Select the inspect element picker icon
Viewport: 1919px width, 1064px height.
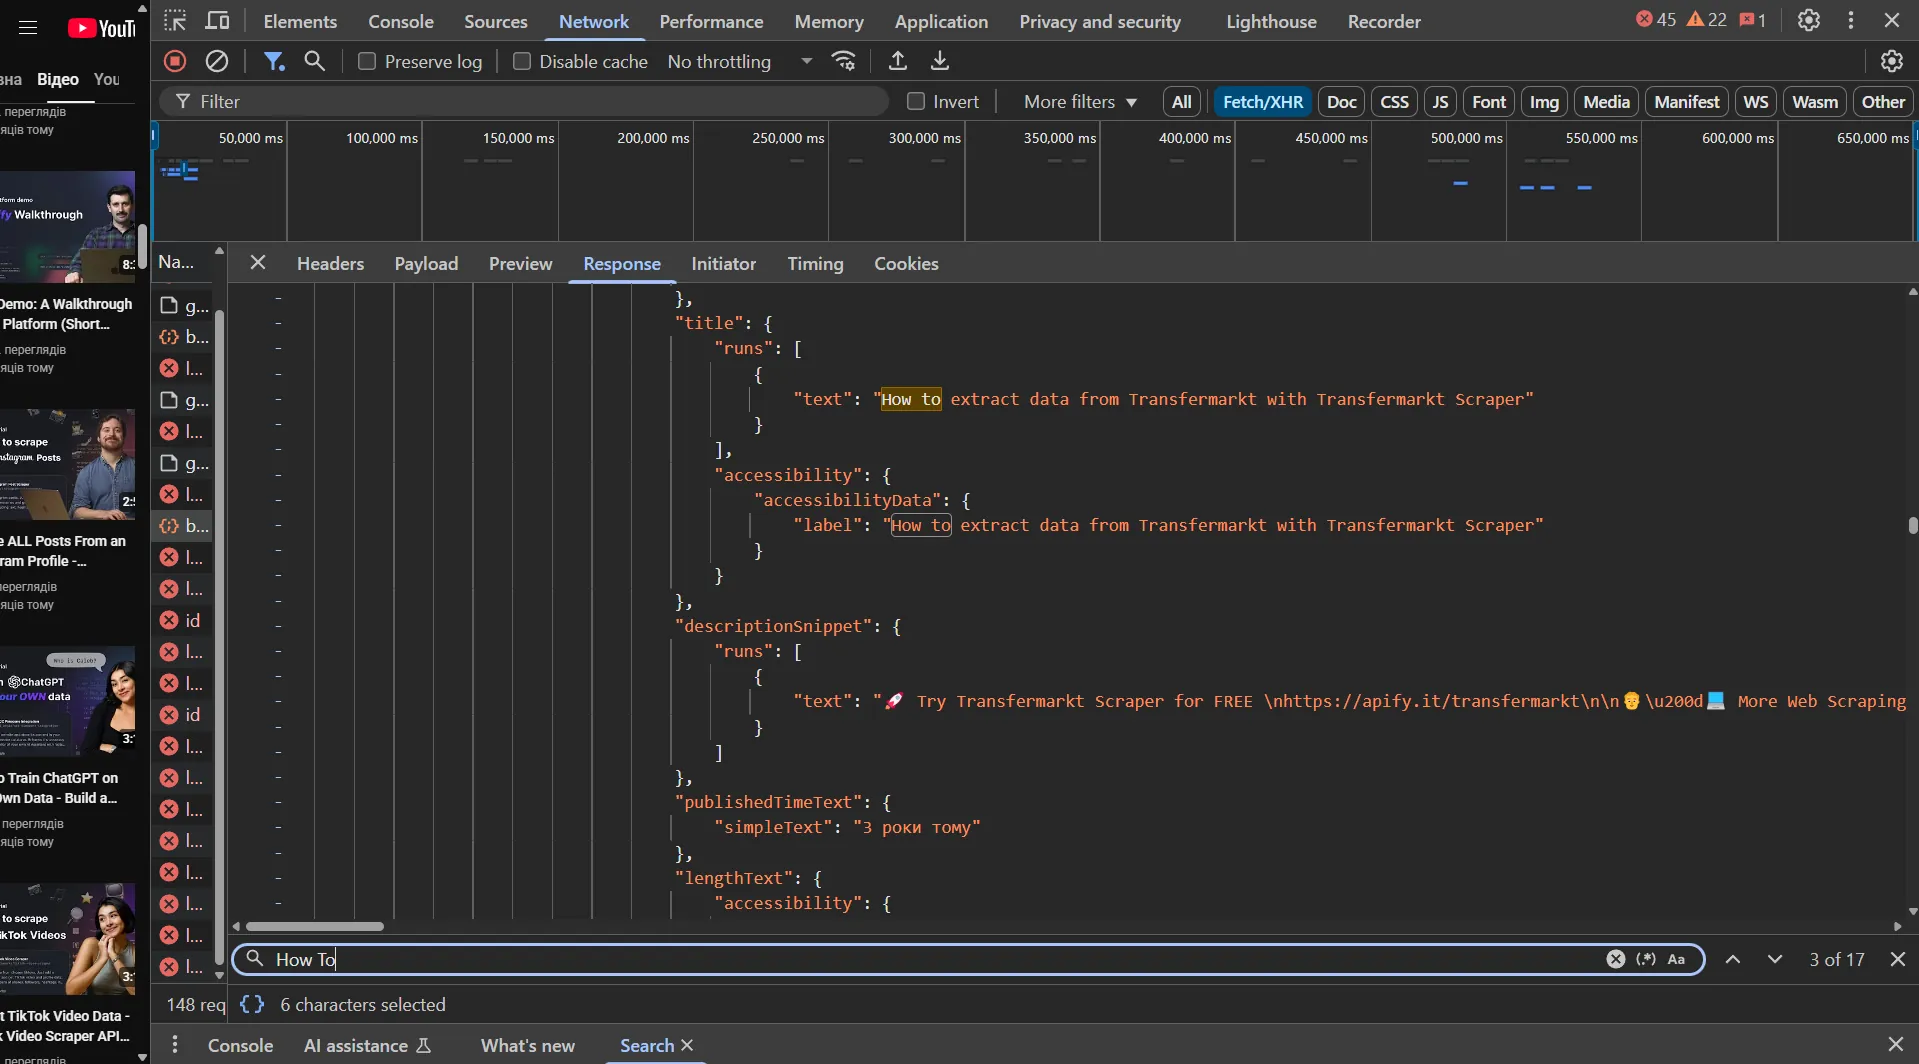[x=175, y=21]
